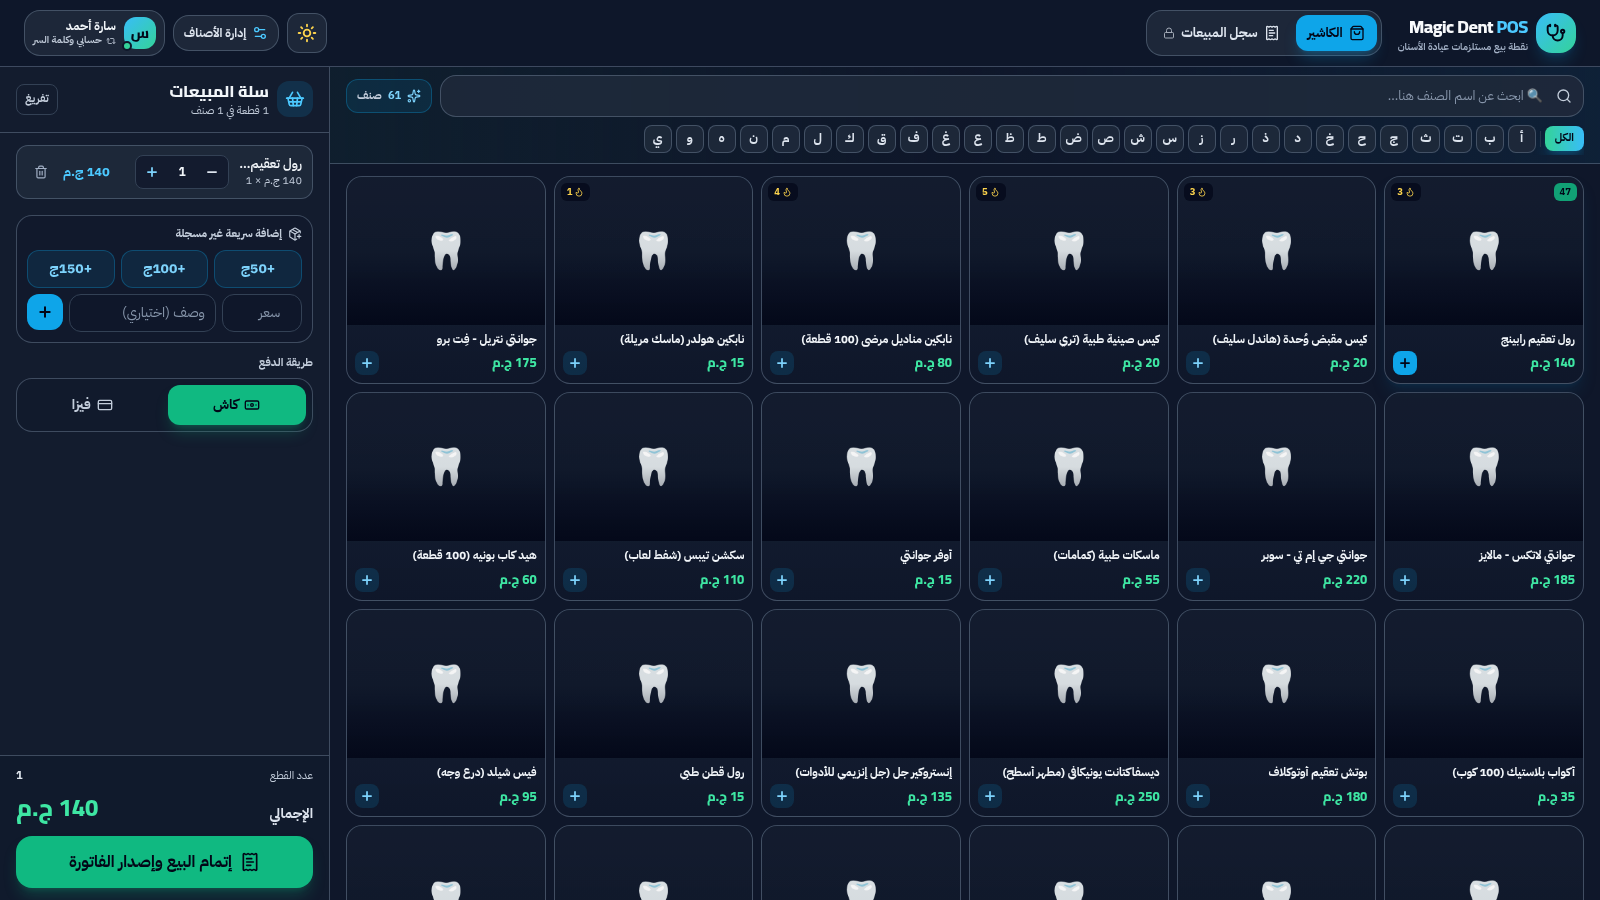This screenshot has width=1600, height=900.
Task: Select فيزا payment method
Action: (x=92, y=405)
